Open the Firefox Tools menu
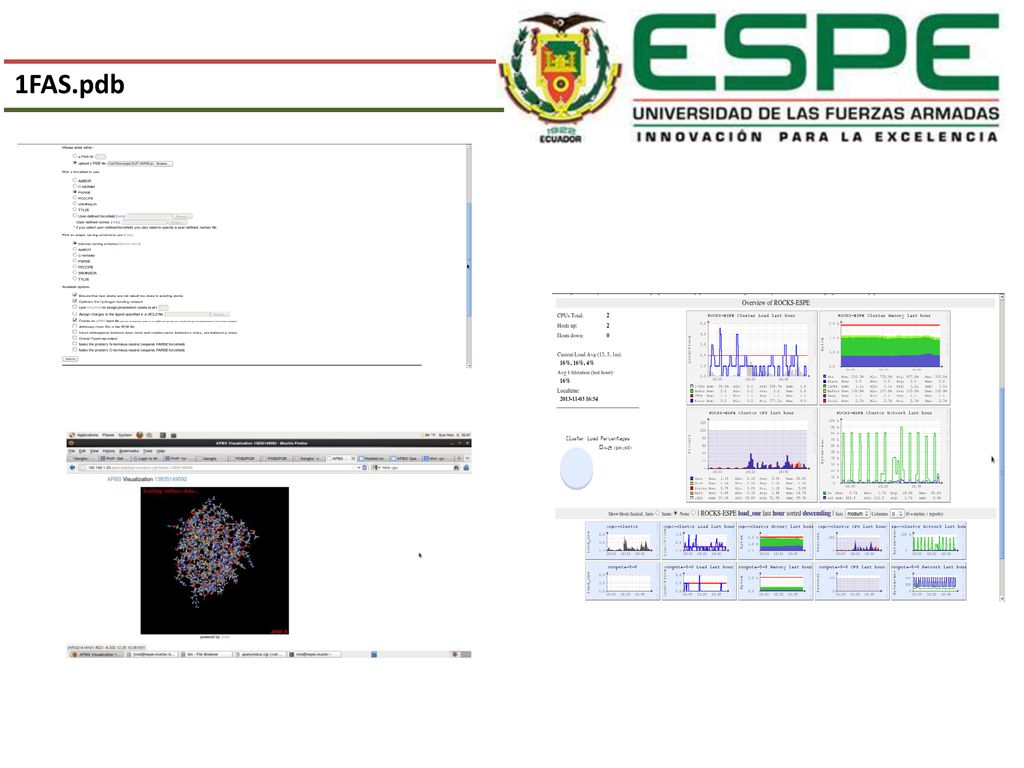Image resolution: width=1024 pixels, height=768 pixels. [148, 451]
